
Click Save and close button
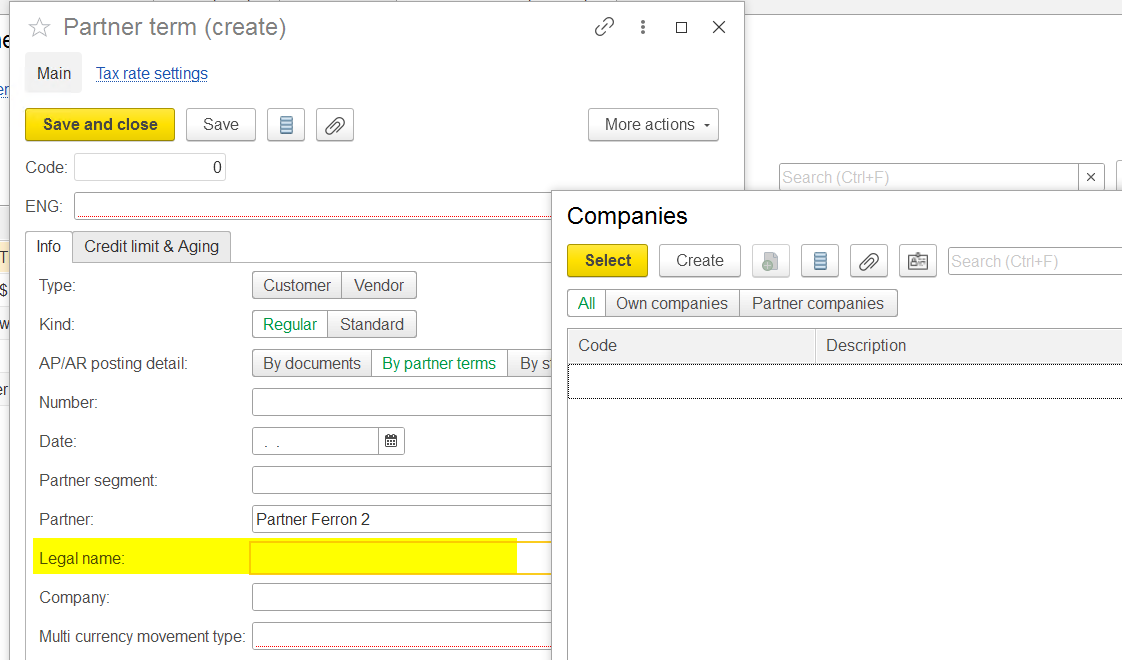pyautogui.click(x=100, y=125)
